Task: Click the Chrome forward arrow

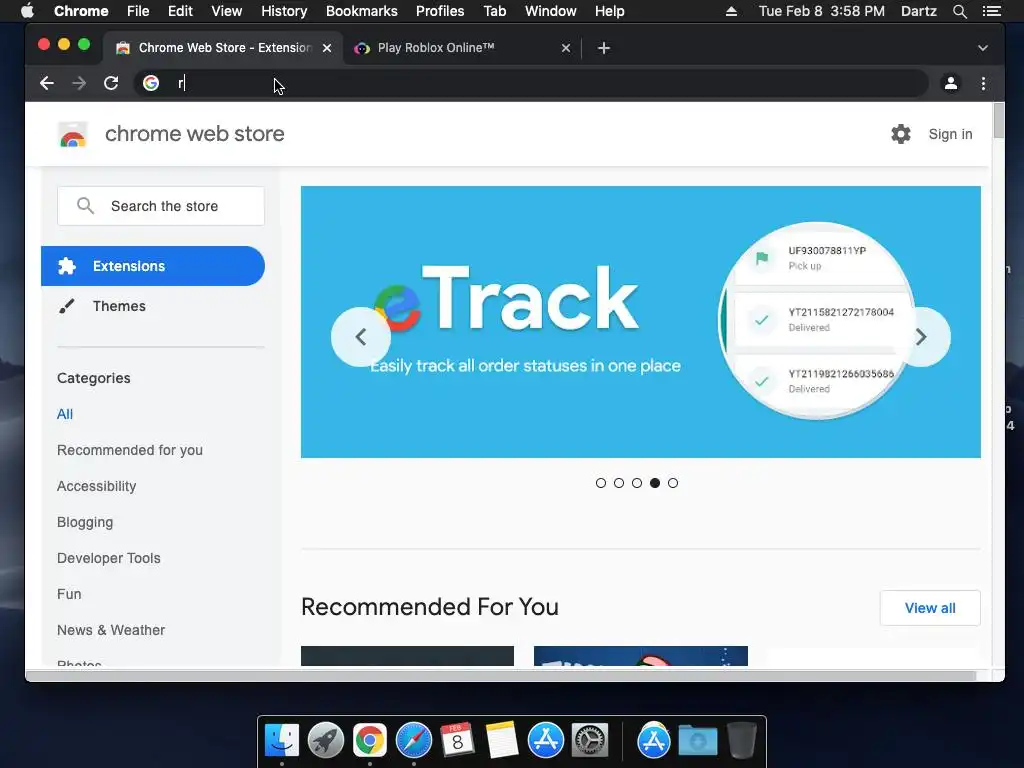Action: pyautogui.click(x=78, y=83)
